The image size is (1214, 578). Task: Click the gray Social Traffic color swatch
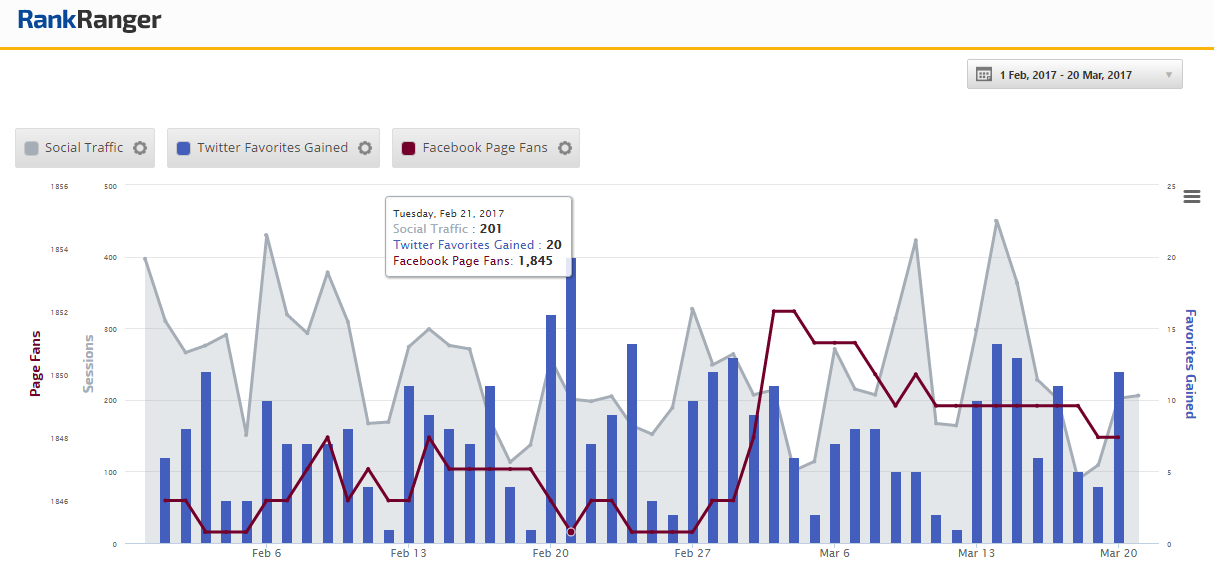[x=32, y=148]
